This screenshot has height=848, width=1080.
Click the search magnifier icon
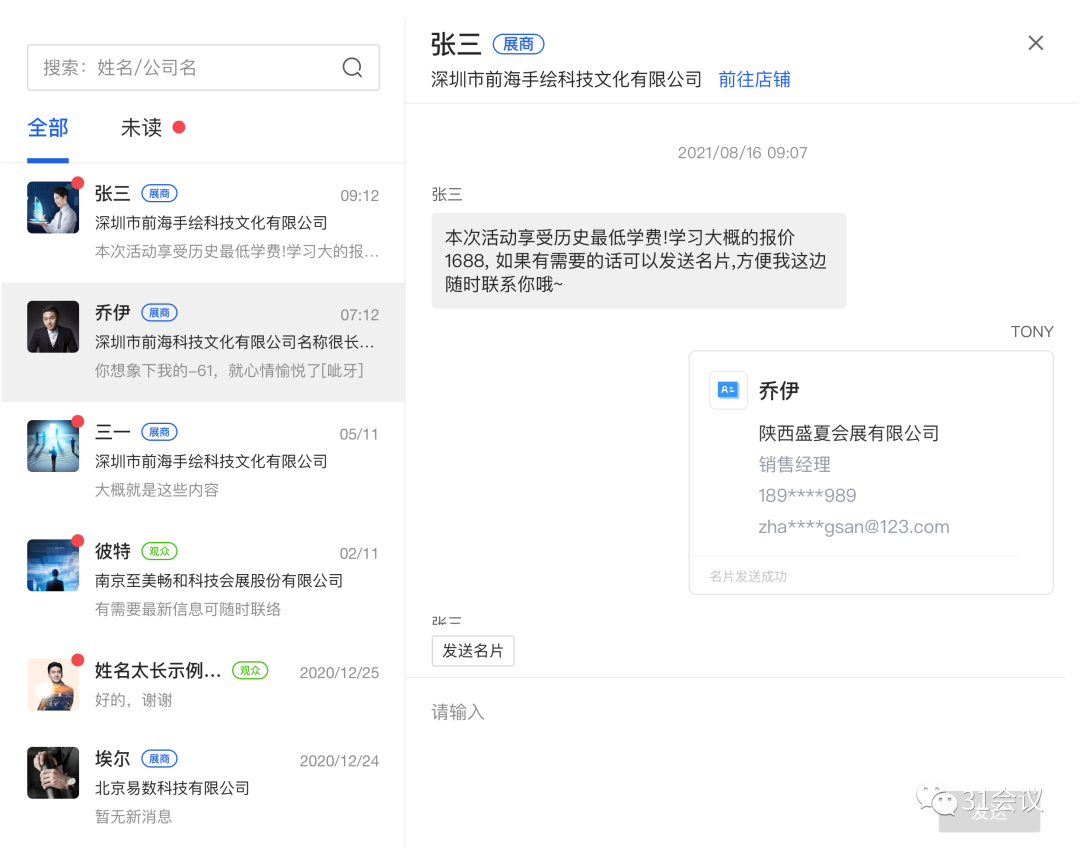tap(352, 67)
